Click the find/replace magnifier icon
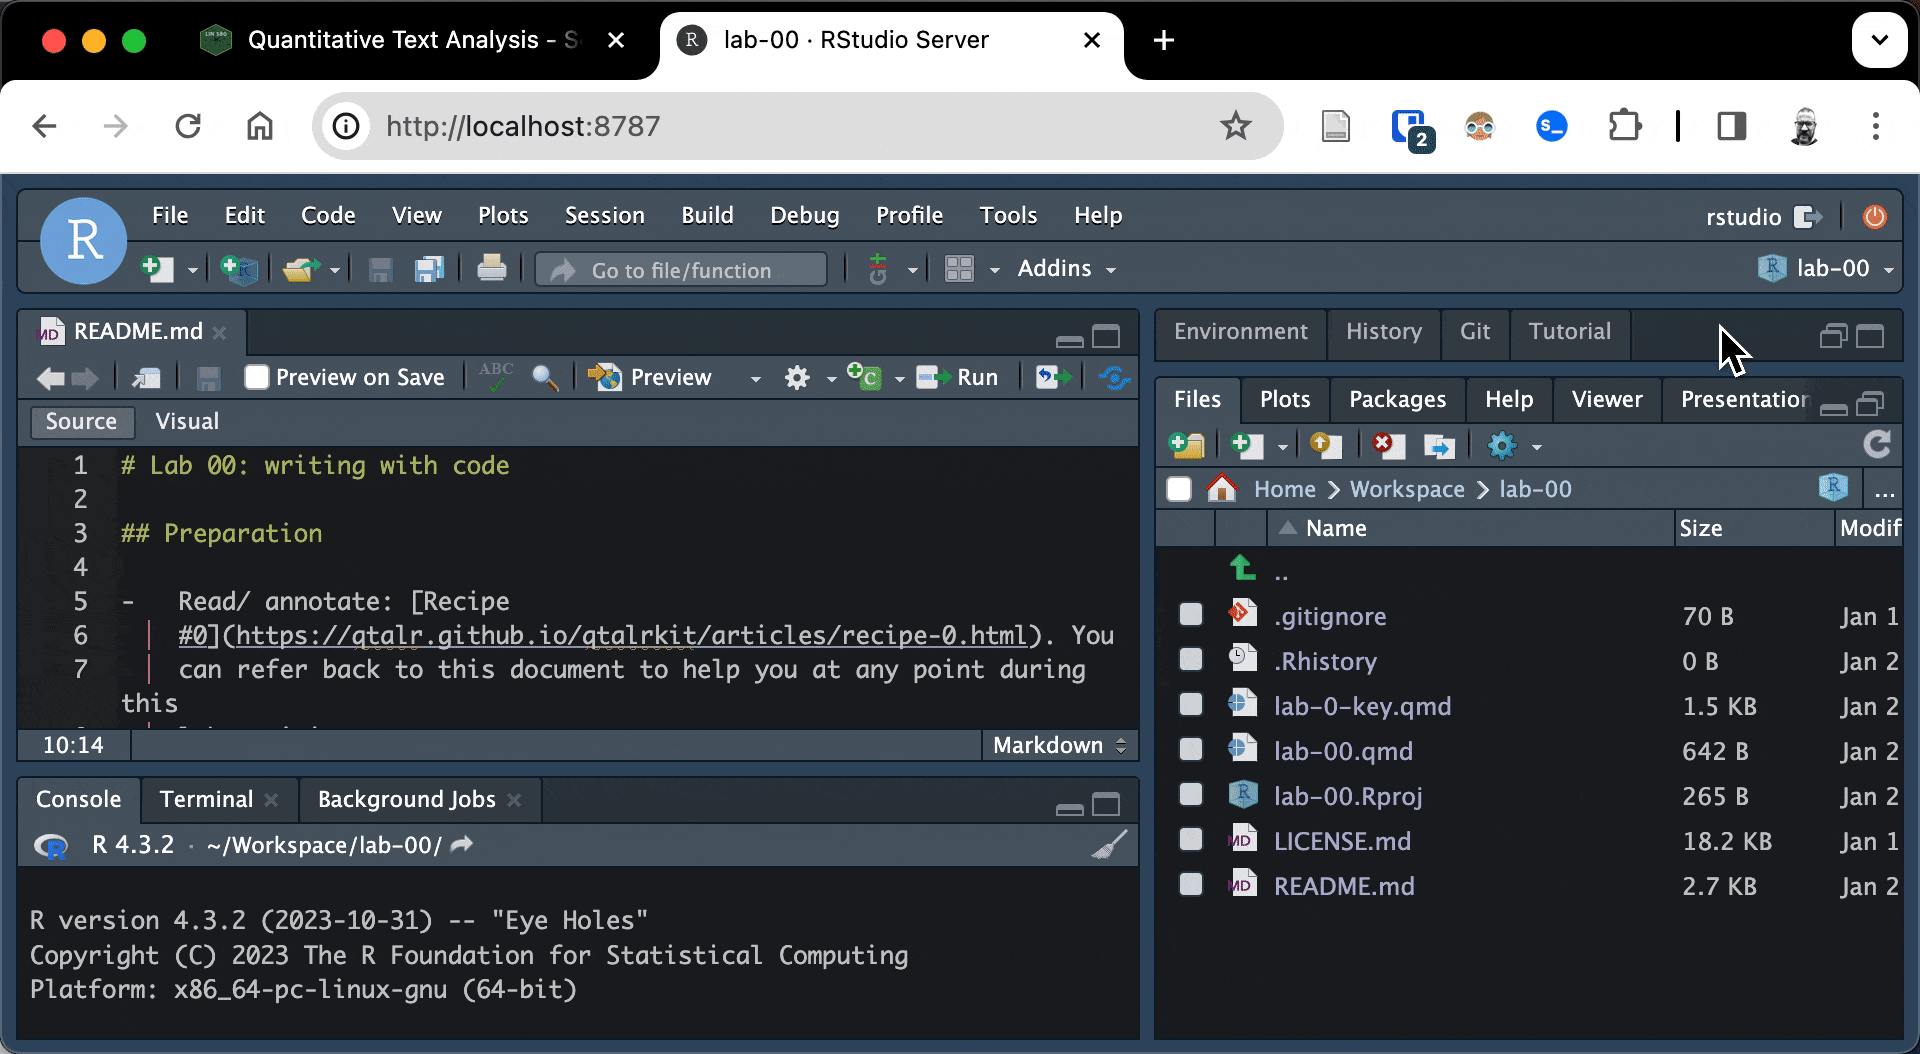 (x=545, y=377)
